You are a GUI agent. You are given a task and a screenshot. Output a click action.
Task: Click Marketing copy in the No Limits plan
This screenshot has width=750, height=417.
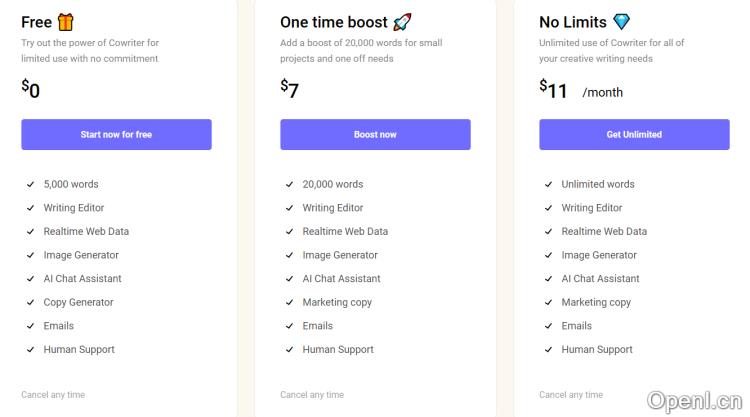coord(596,302)
